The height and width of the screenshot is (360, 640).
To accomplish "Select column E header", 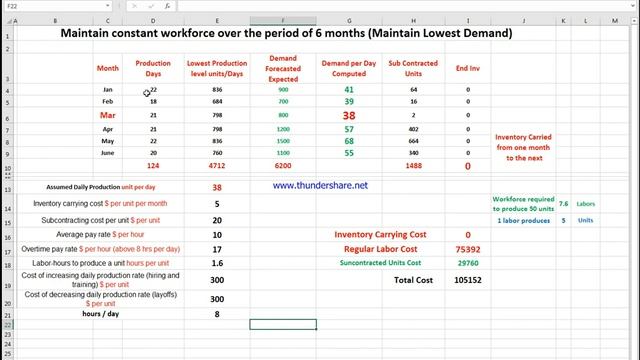I will (217, 21).
